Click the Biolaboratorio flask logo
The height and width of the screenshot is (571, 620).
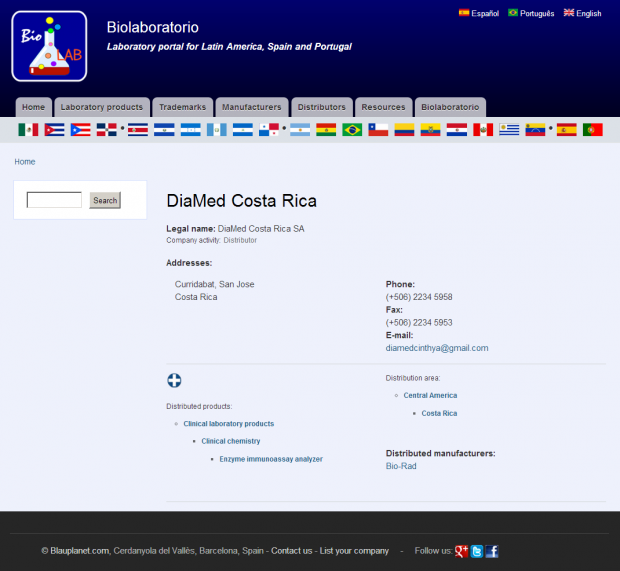pyautogui.click(x=49, y=46)
